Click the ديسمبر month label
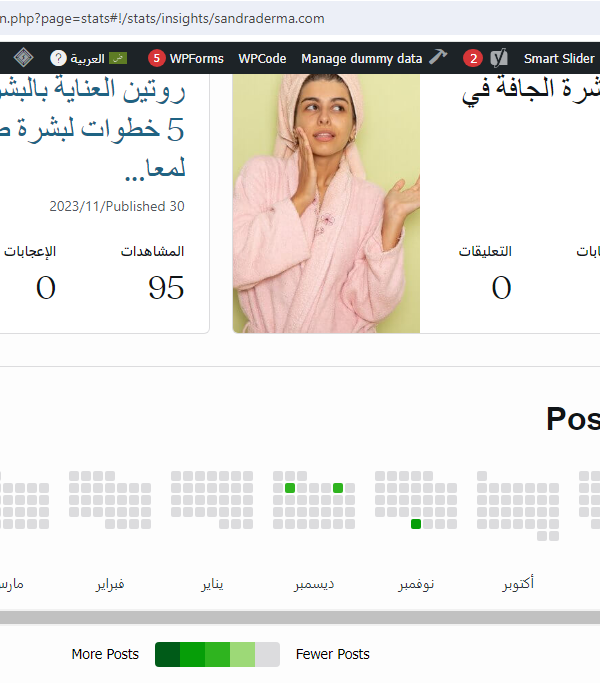 point(314,584)
